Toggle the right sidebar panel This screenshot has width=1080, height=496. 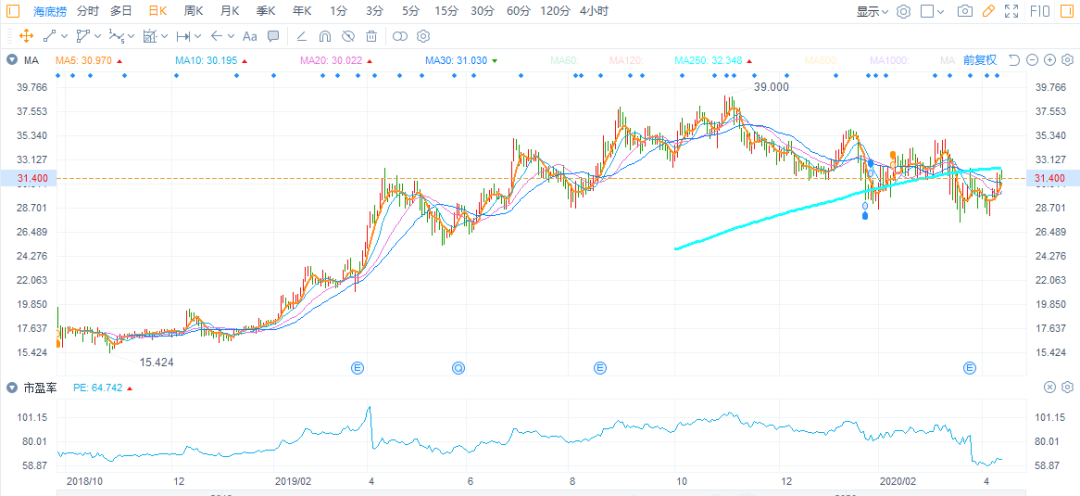click(1066, 11)
